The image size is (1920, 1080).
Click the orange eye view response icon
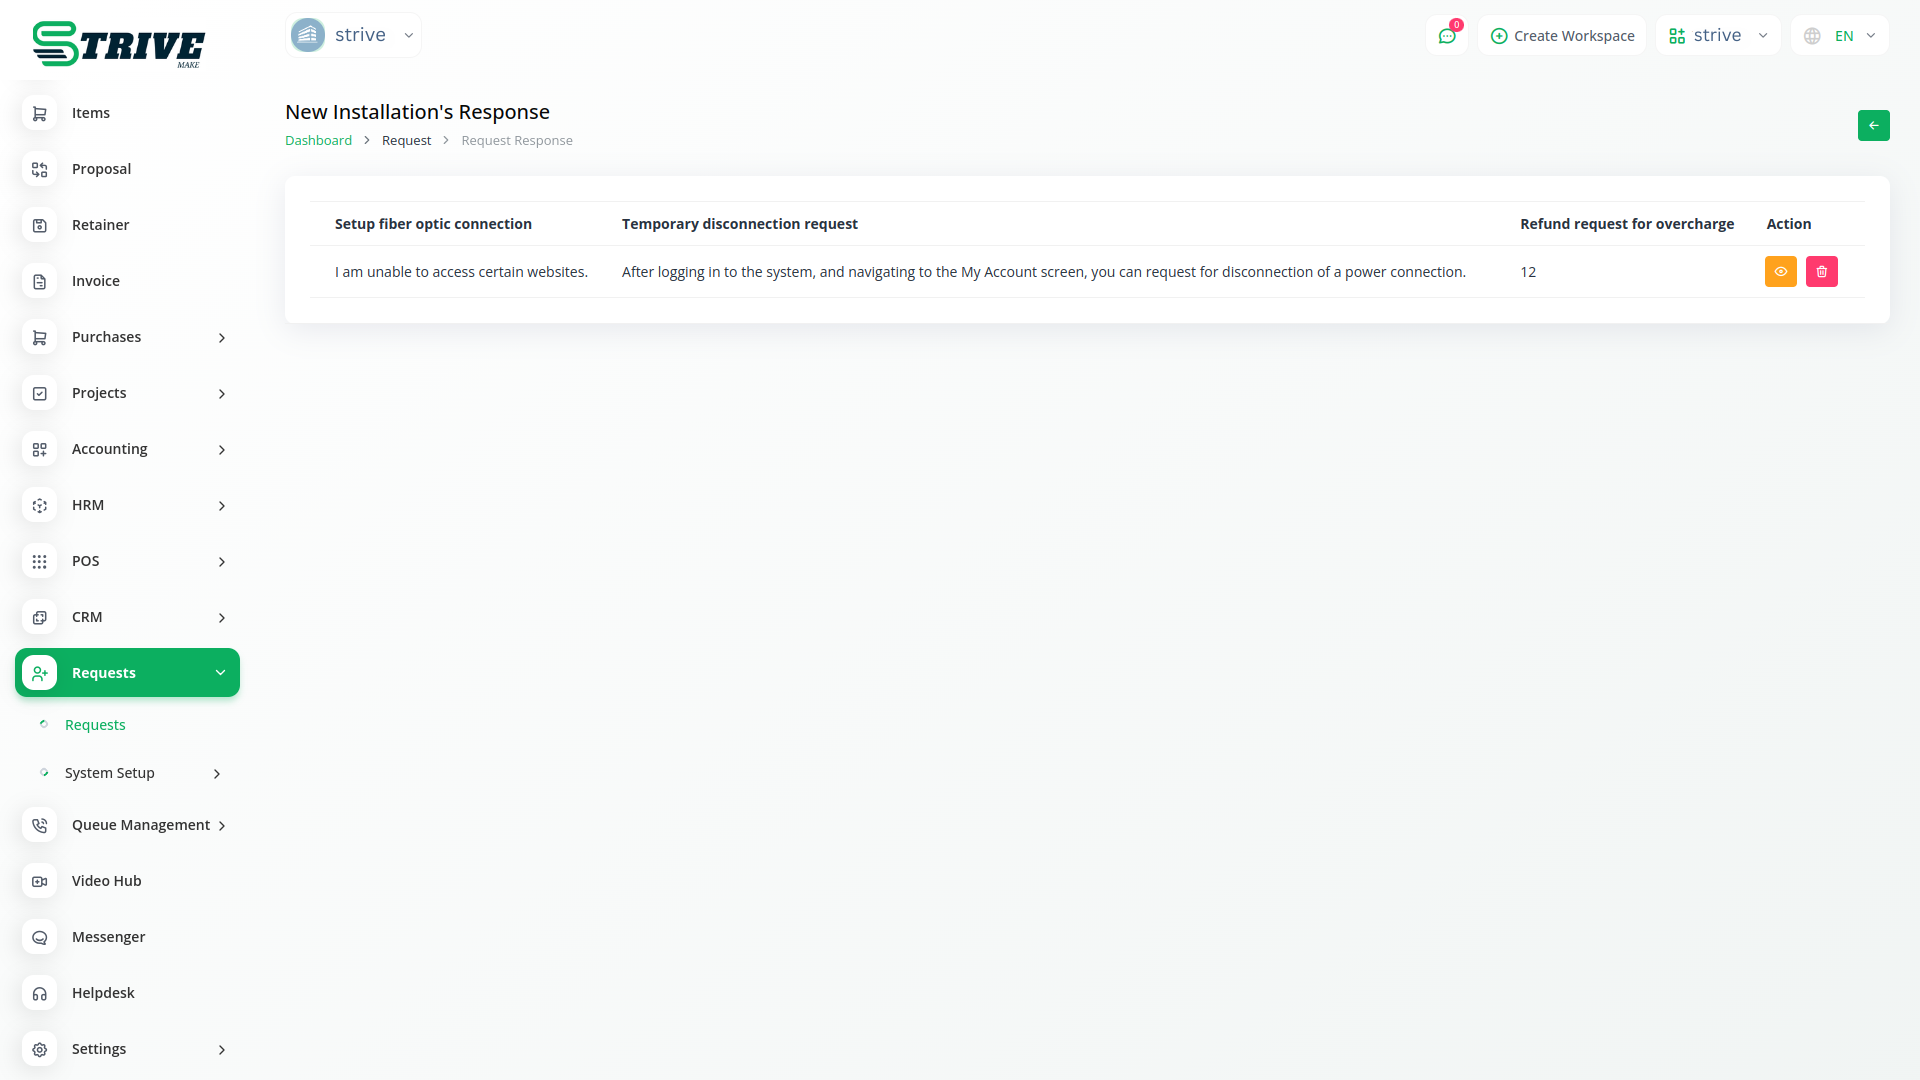click(1780, 272)
